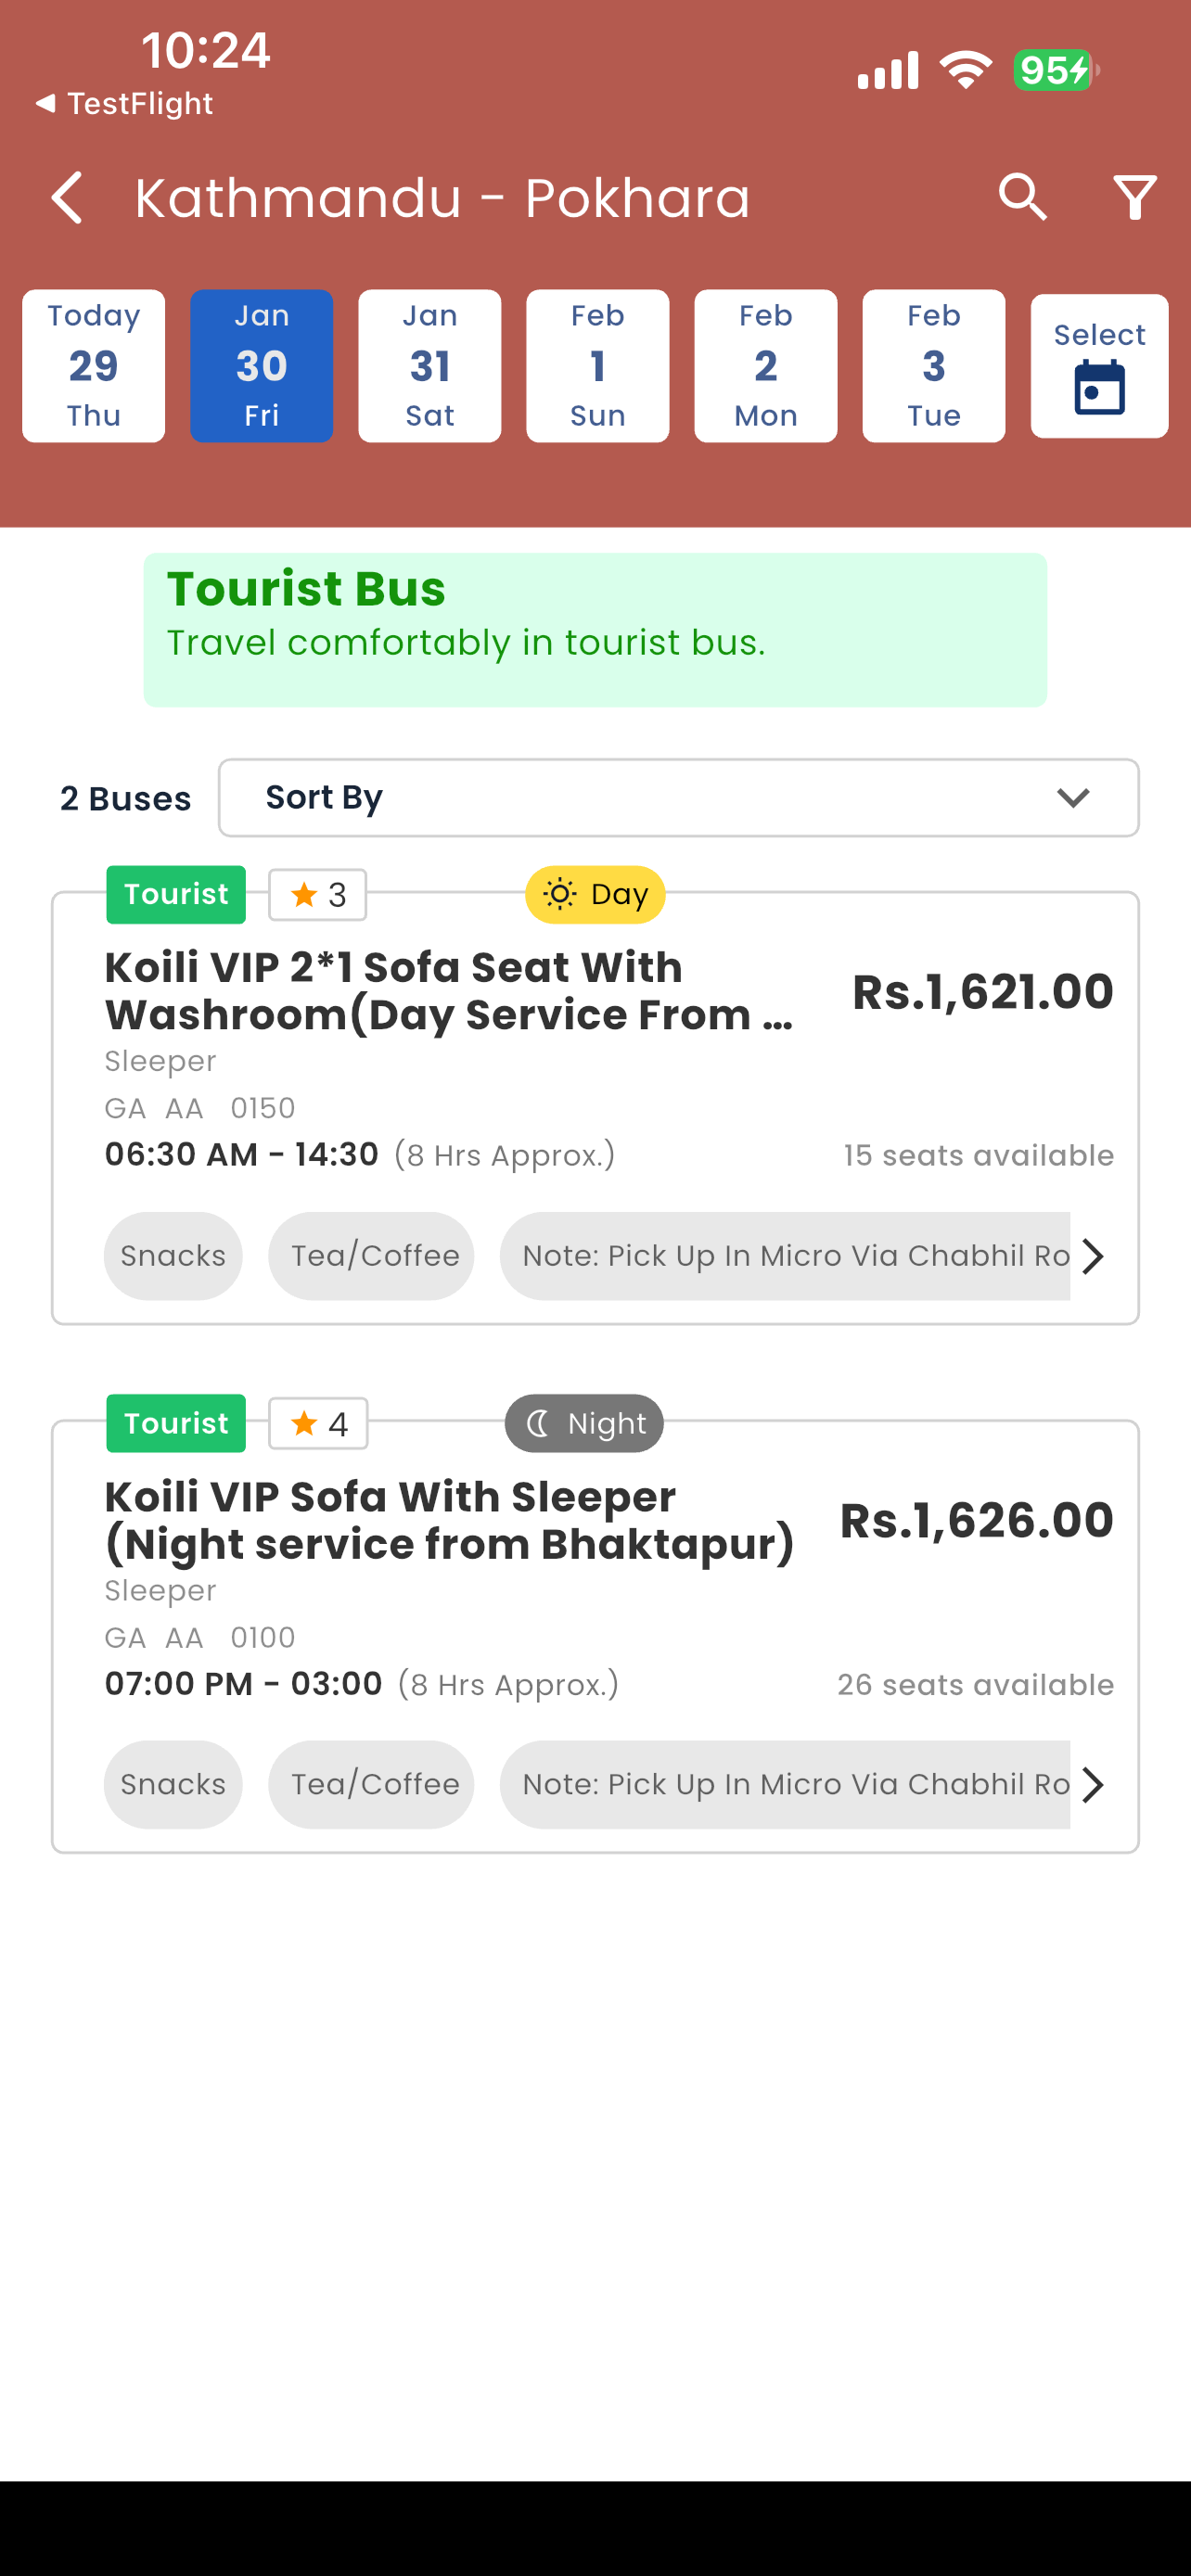Expand amenities arrow on night bus

(x=1093, y=1785)
